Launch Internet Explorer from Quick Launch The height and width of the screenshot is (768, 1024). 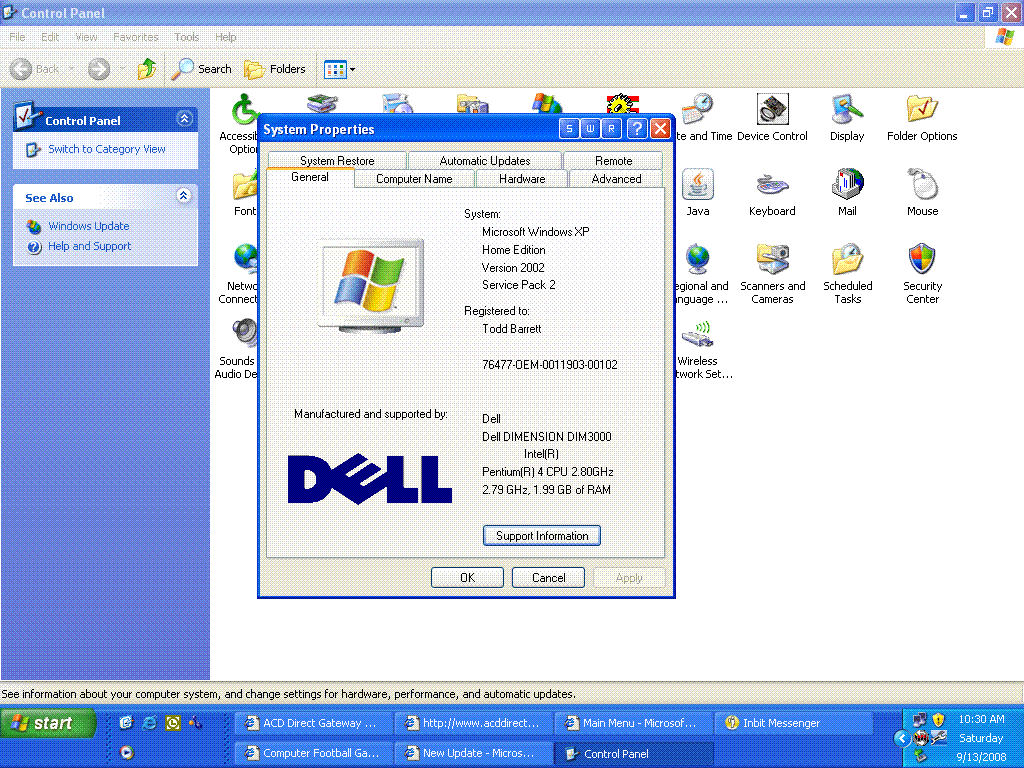click(150, 722)
